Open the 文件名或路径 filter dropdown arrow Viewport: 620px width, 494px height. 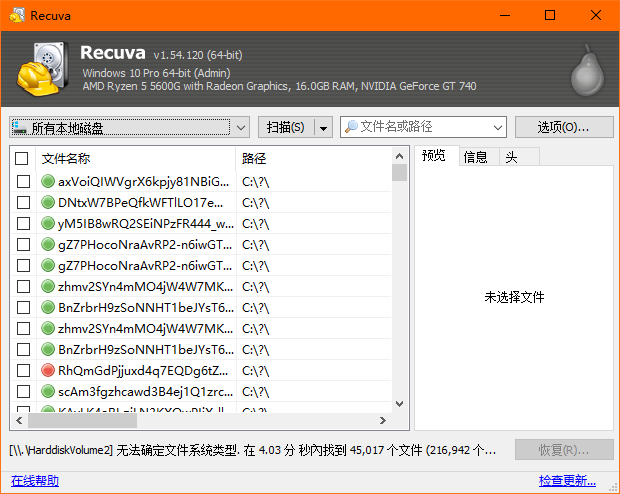(x=498, y=127)
